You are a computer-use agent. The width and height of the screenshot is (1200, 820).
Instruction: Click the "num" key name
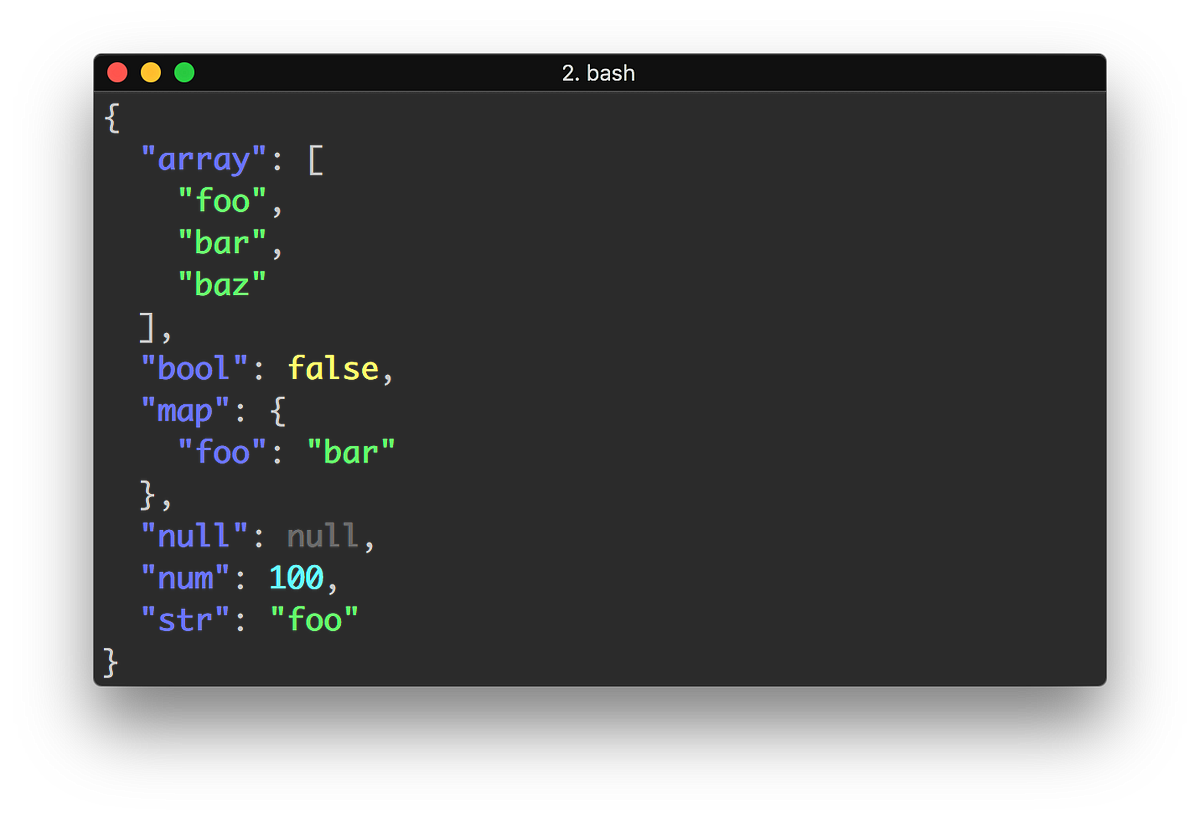pyautogui.click(x=185, y=578)
